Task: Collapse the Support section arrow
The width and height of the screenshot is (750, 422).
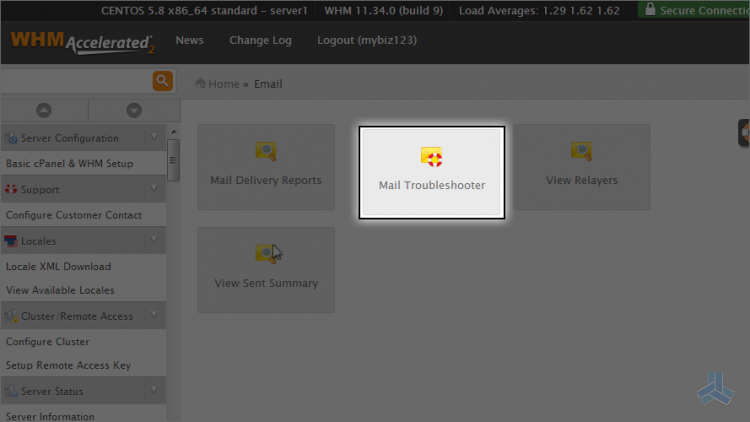Action: (154, 189)
